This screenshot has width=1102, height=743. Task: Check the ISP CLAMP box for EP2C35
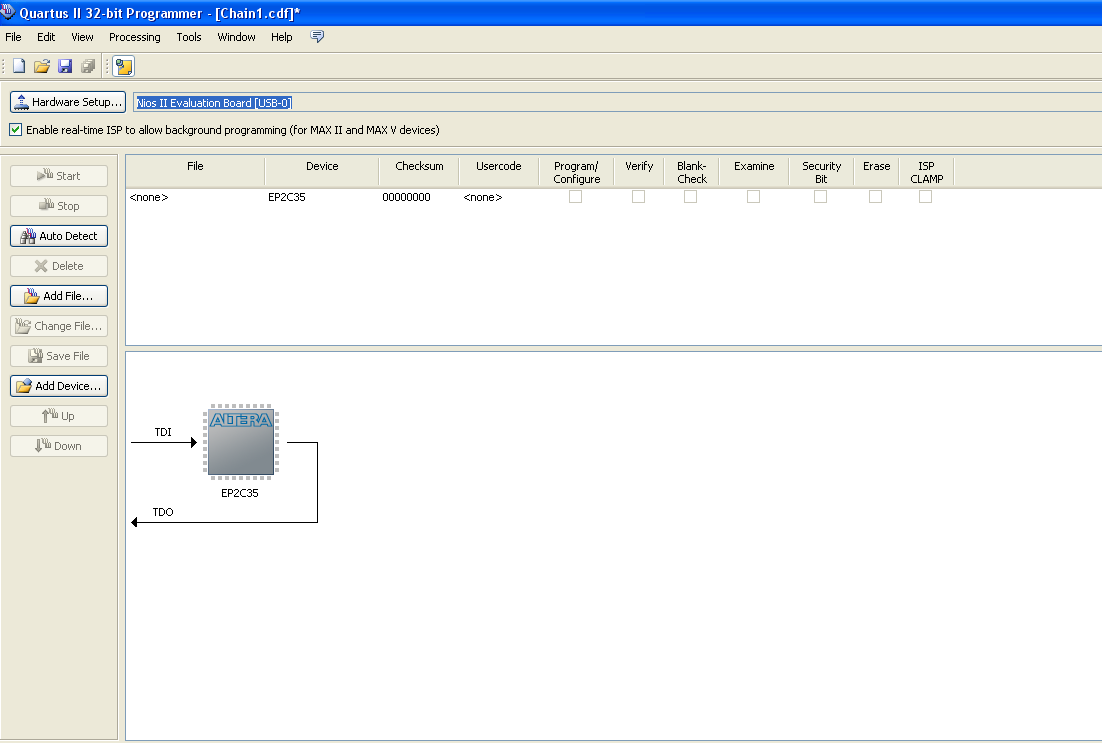point(926,197)
